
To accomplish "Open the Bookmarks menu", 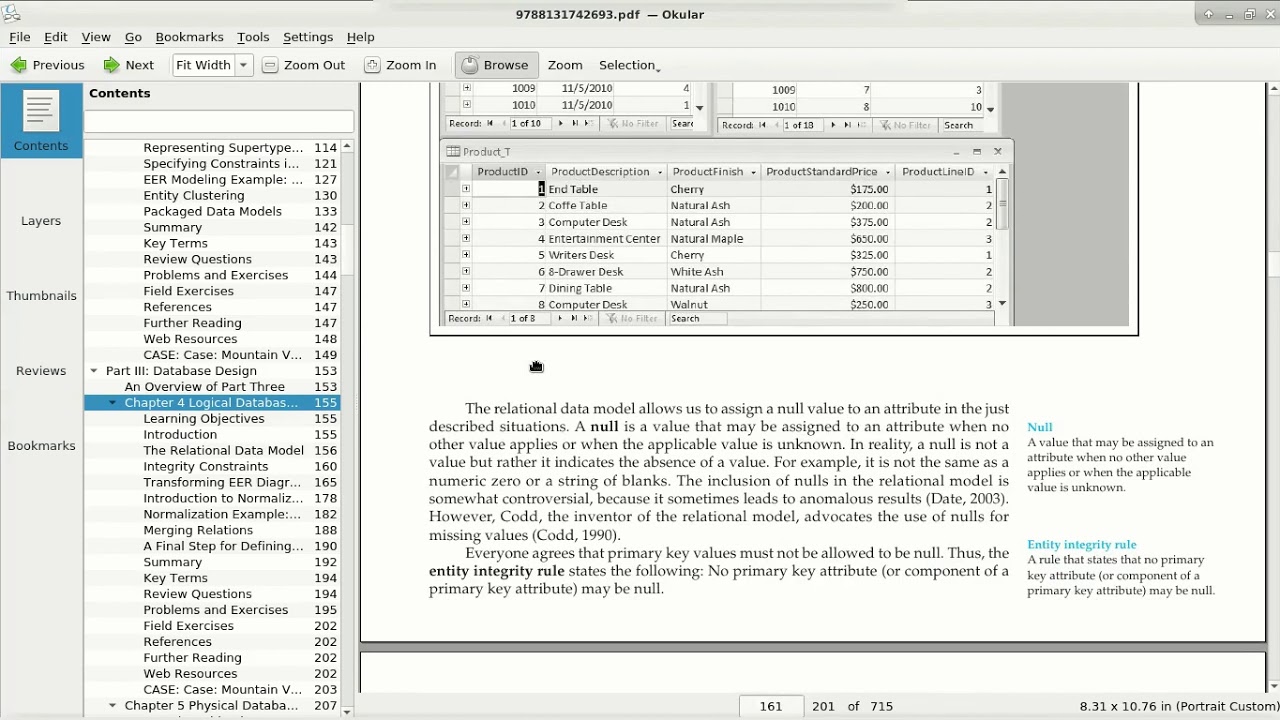I will tap(189, 37).
